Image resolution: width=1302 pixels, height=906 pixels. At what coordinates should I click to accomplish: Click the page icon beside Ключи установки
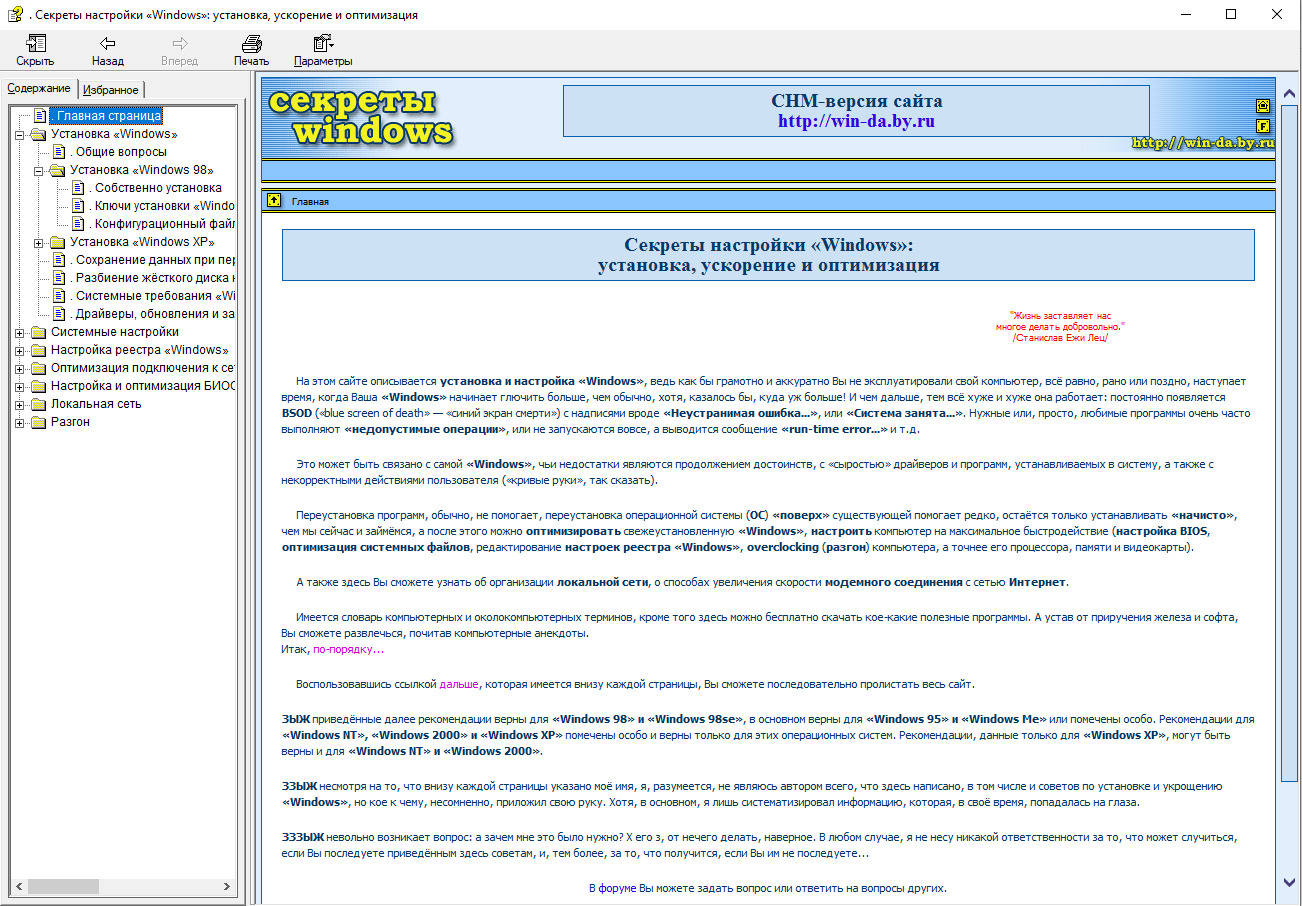(x=78, y=206)
